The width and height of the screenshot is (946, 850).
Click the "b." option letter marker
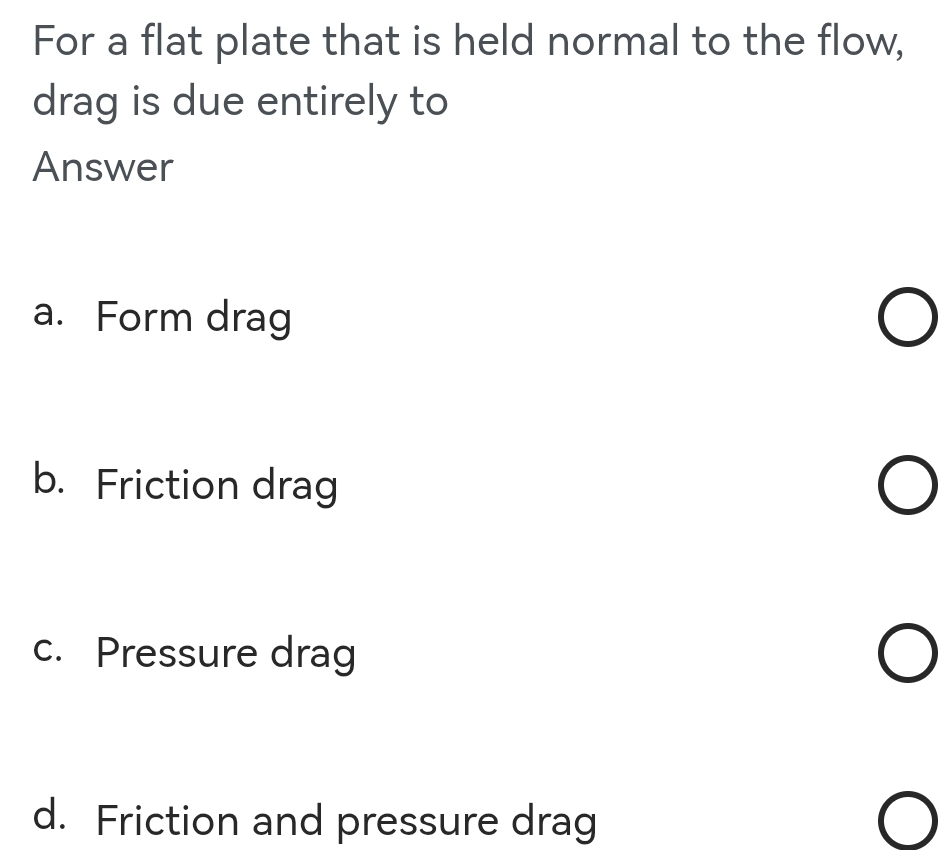[x=50, y=481]
